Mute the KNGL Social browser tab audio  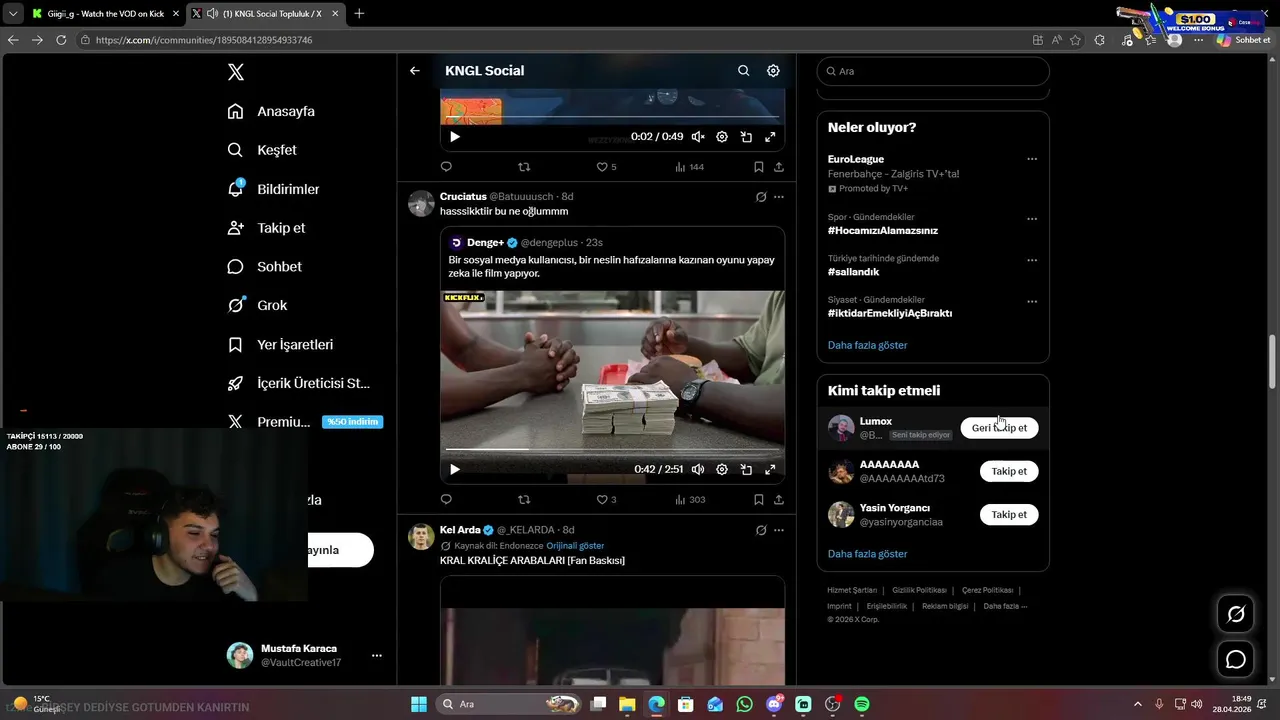[212, 14]
